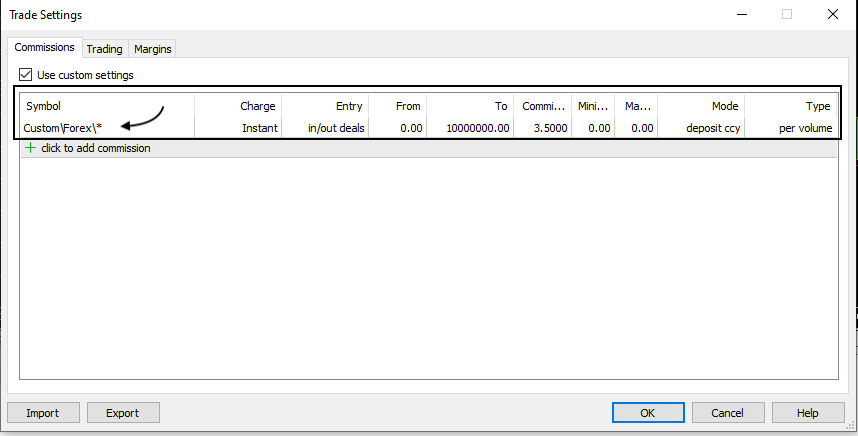Close the Trade Settings dialog window
858x436 pixels.
pos(833,15)
